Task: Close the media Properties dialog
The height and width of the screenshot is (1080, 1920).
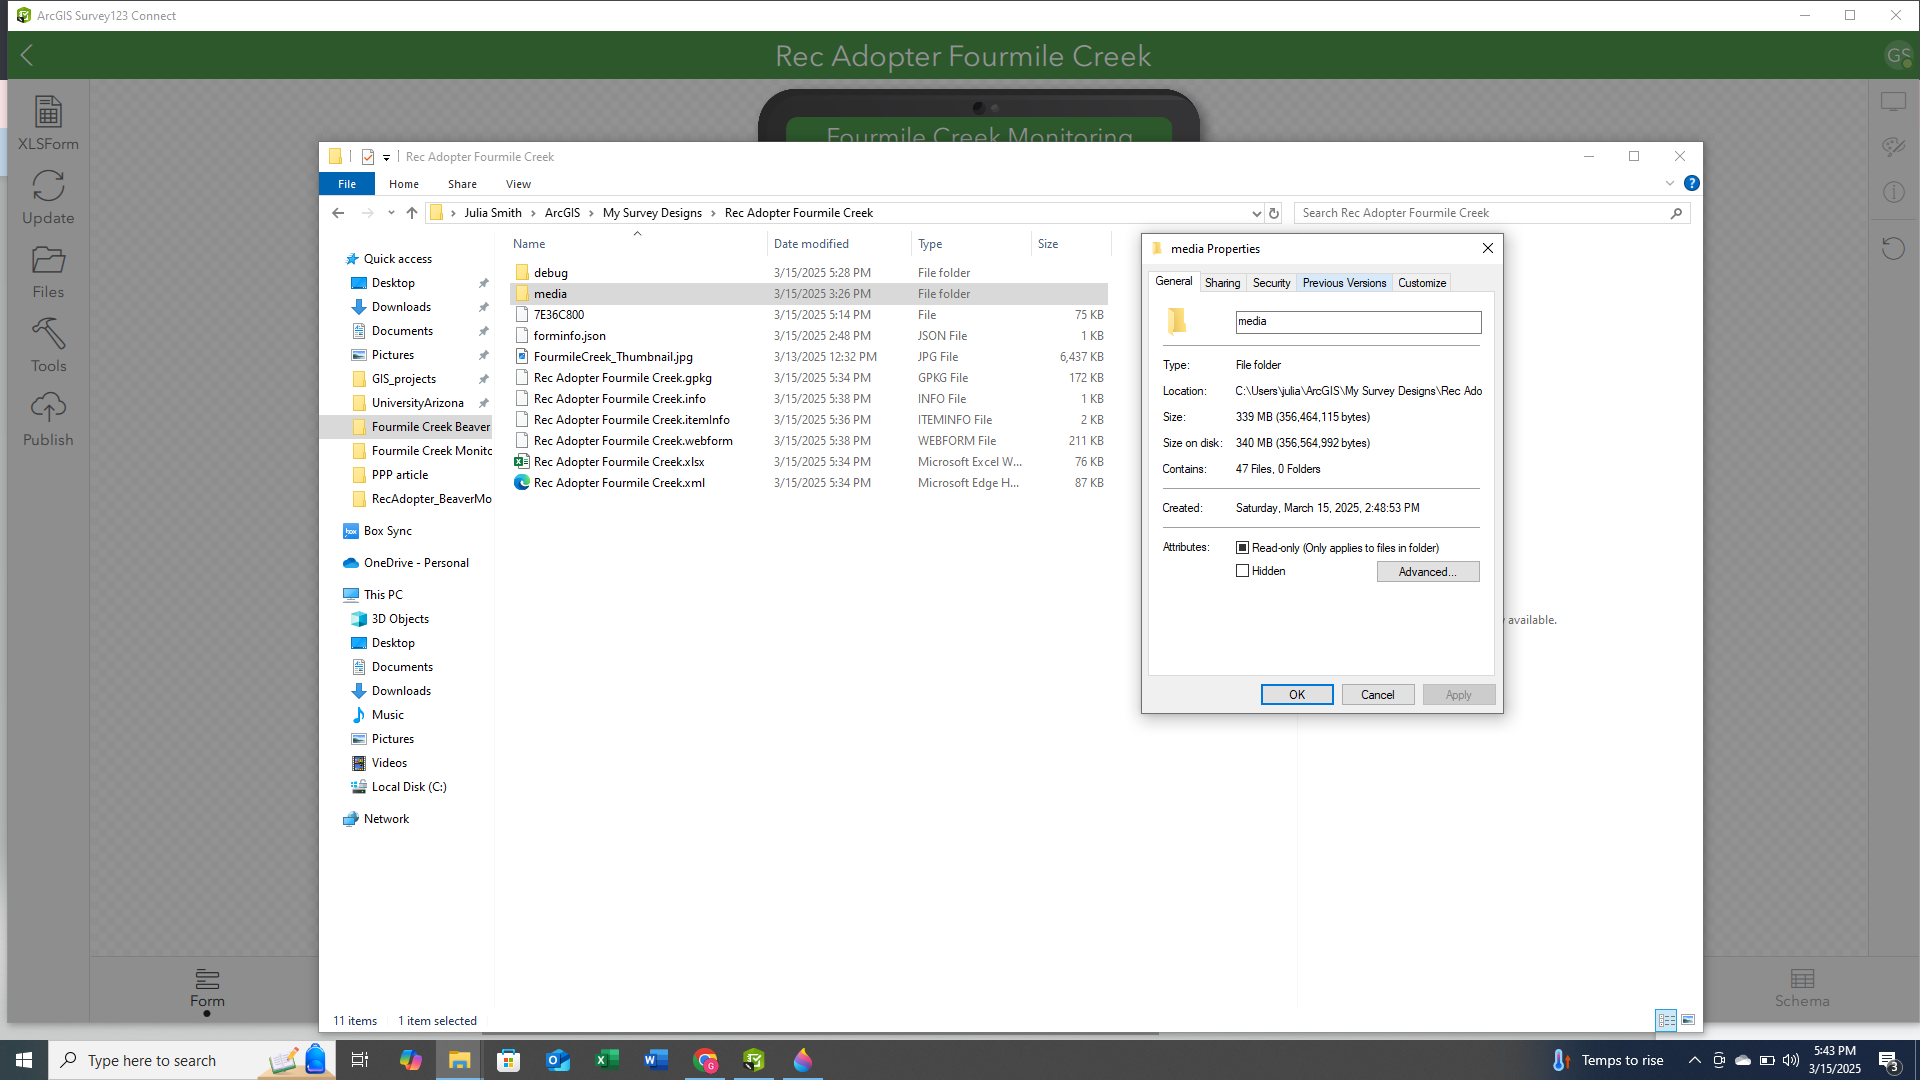Action: click(1487, 249)
